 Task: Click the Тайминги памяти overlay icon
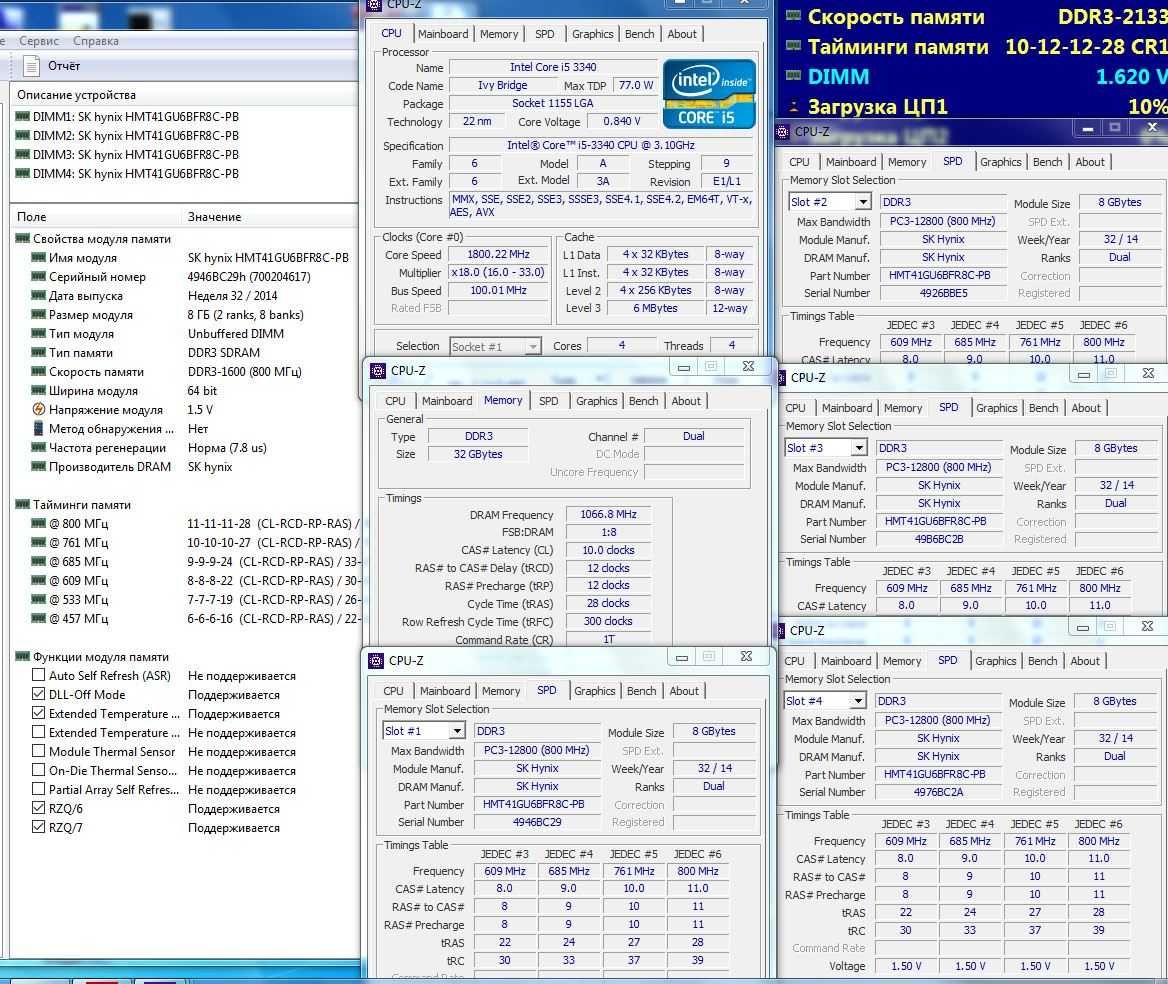pyautogui.click(x=794, y=46)
